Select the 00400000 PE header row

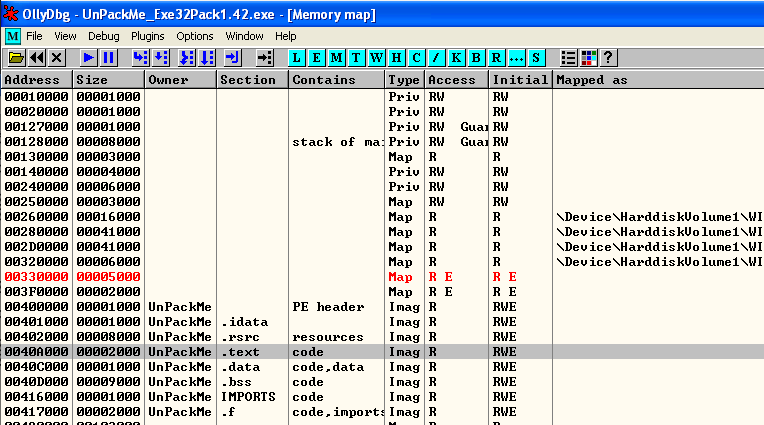pyautogui.click(x=382, y=307)
